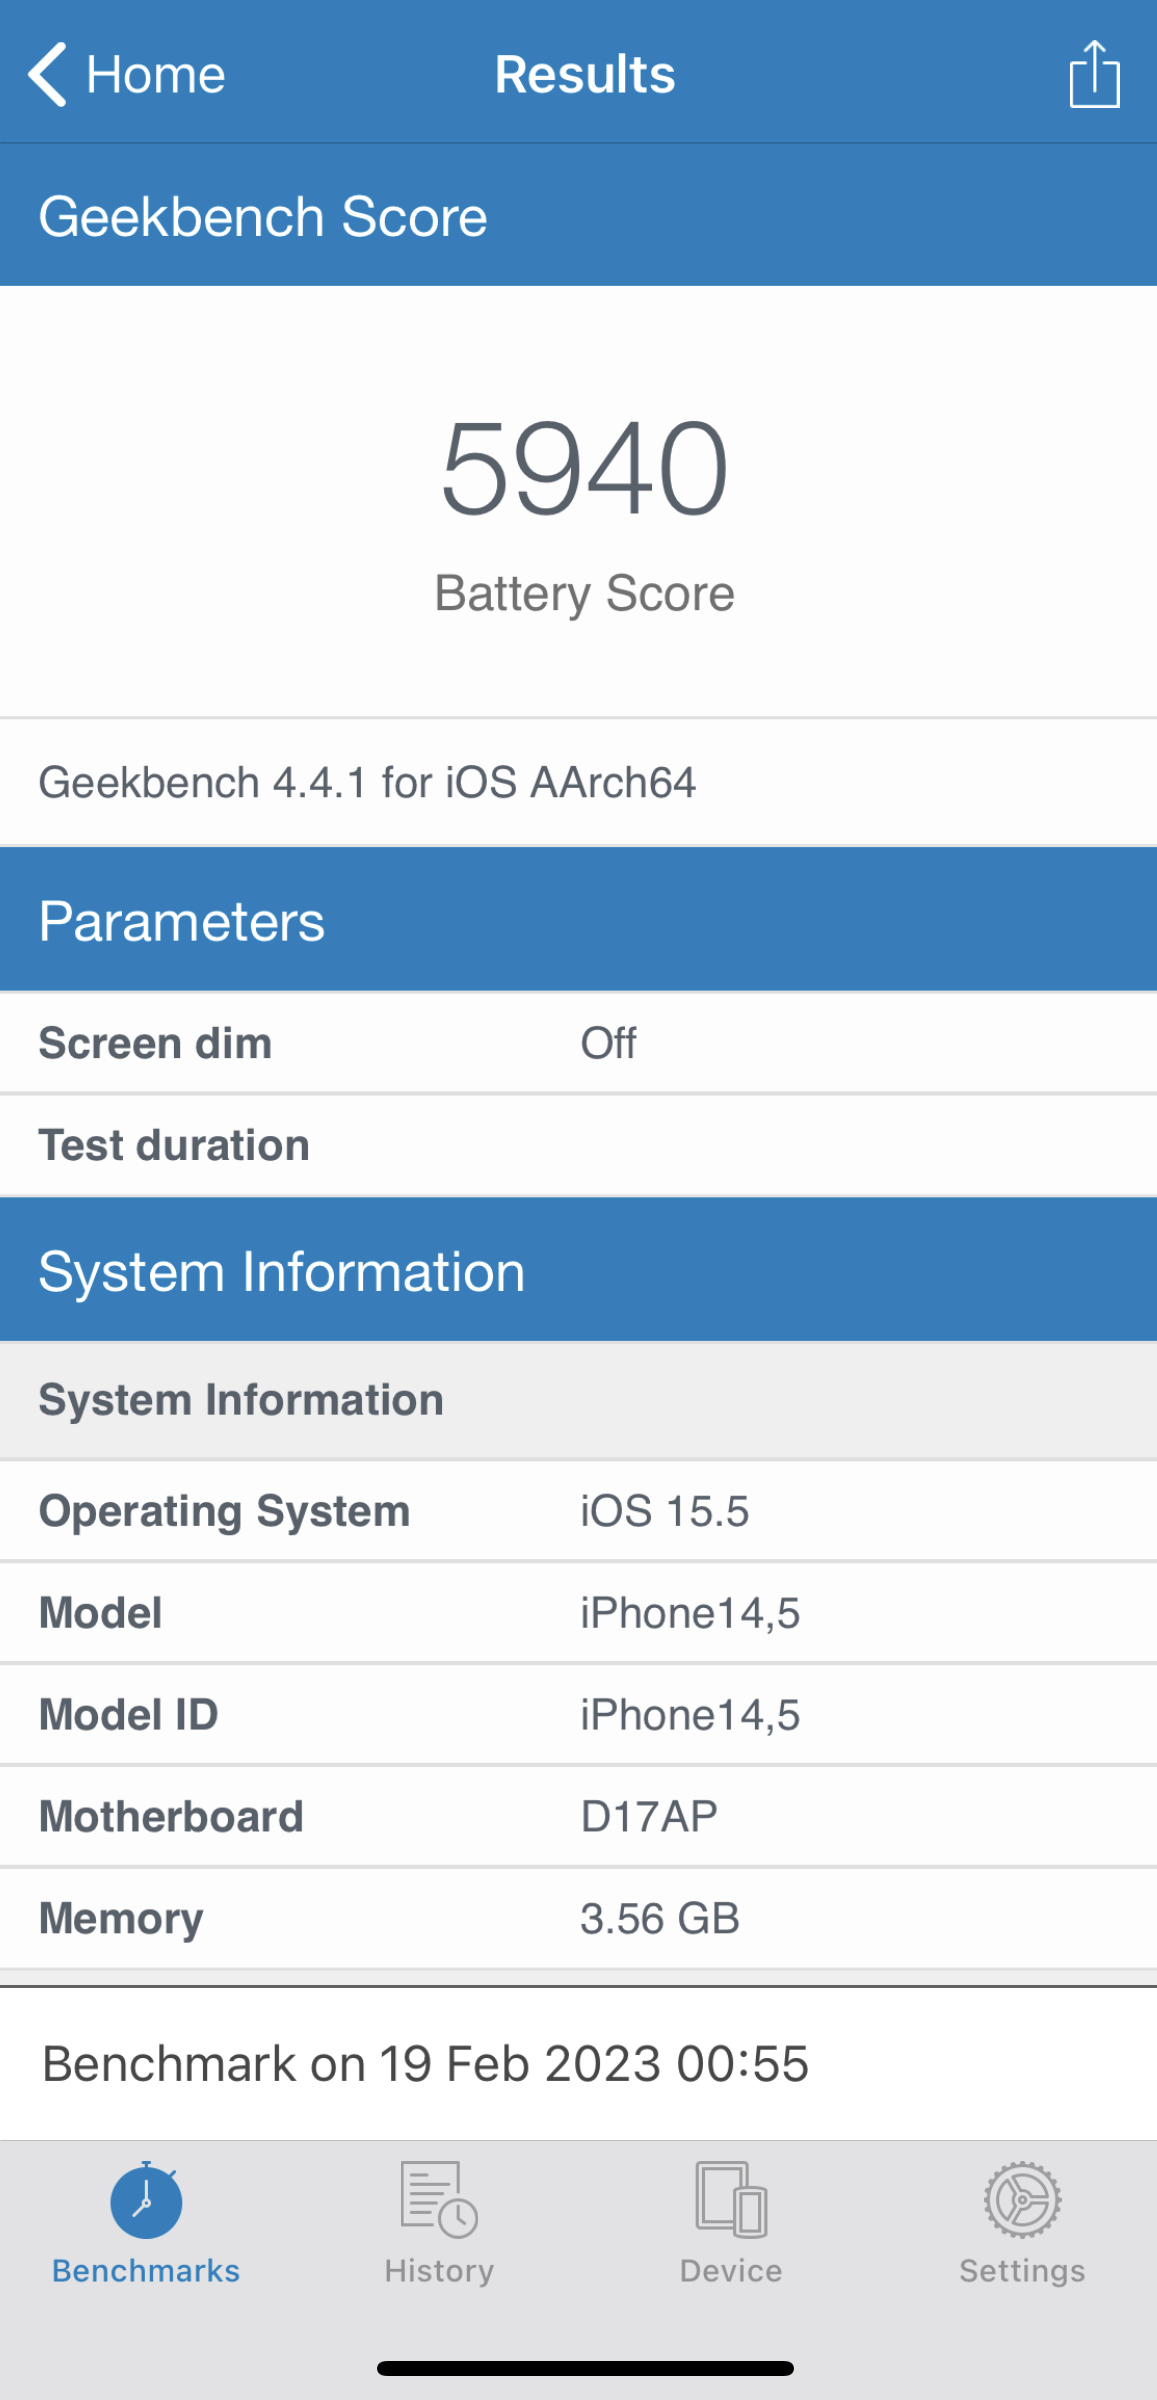This screenshot has height=2400, width=1157.
Task: Open the Benchmarks stopwatch icon
Action: (x=146, y=2200)
